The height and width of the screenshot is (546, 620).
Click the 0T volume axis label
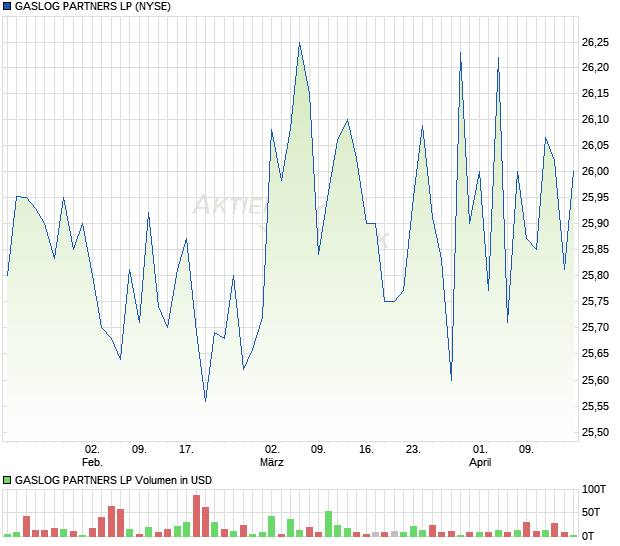click(588, 536)
